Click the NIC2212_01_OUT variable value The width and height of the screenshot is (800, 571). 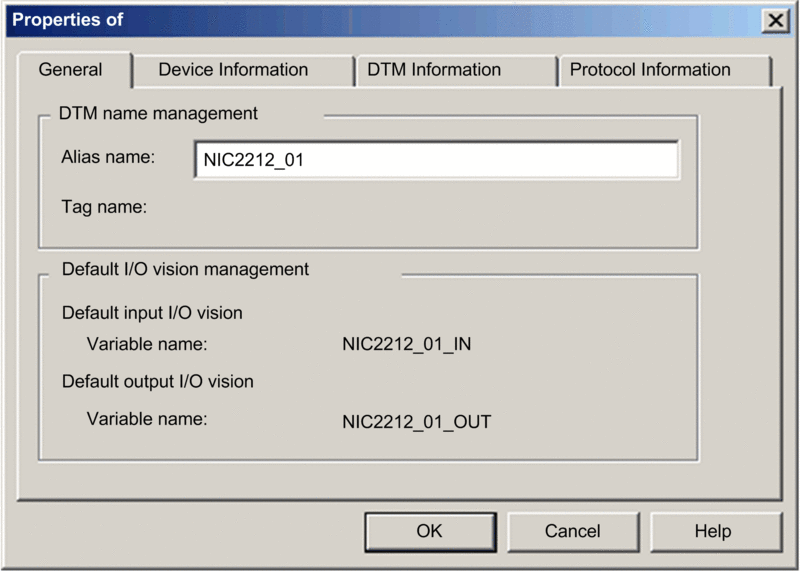(x=416, y=421)
